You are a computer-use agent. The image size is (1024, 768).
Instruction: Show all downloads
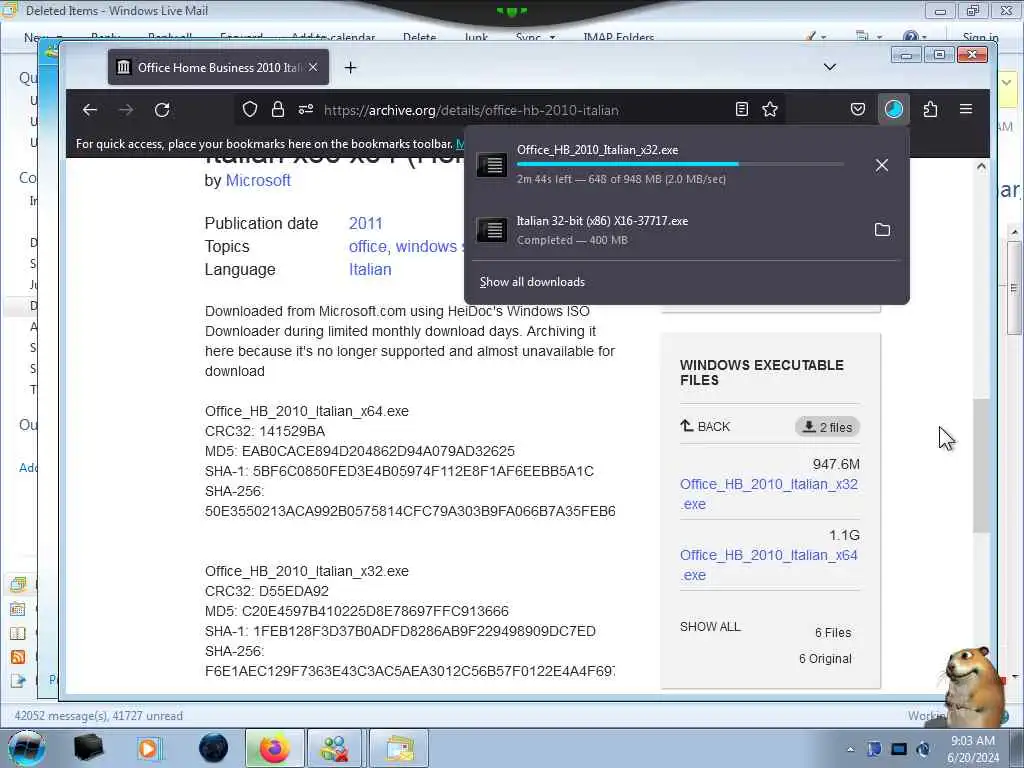pyautogui.click(x=532, y=282)
